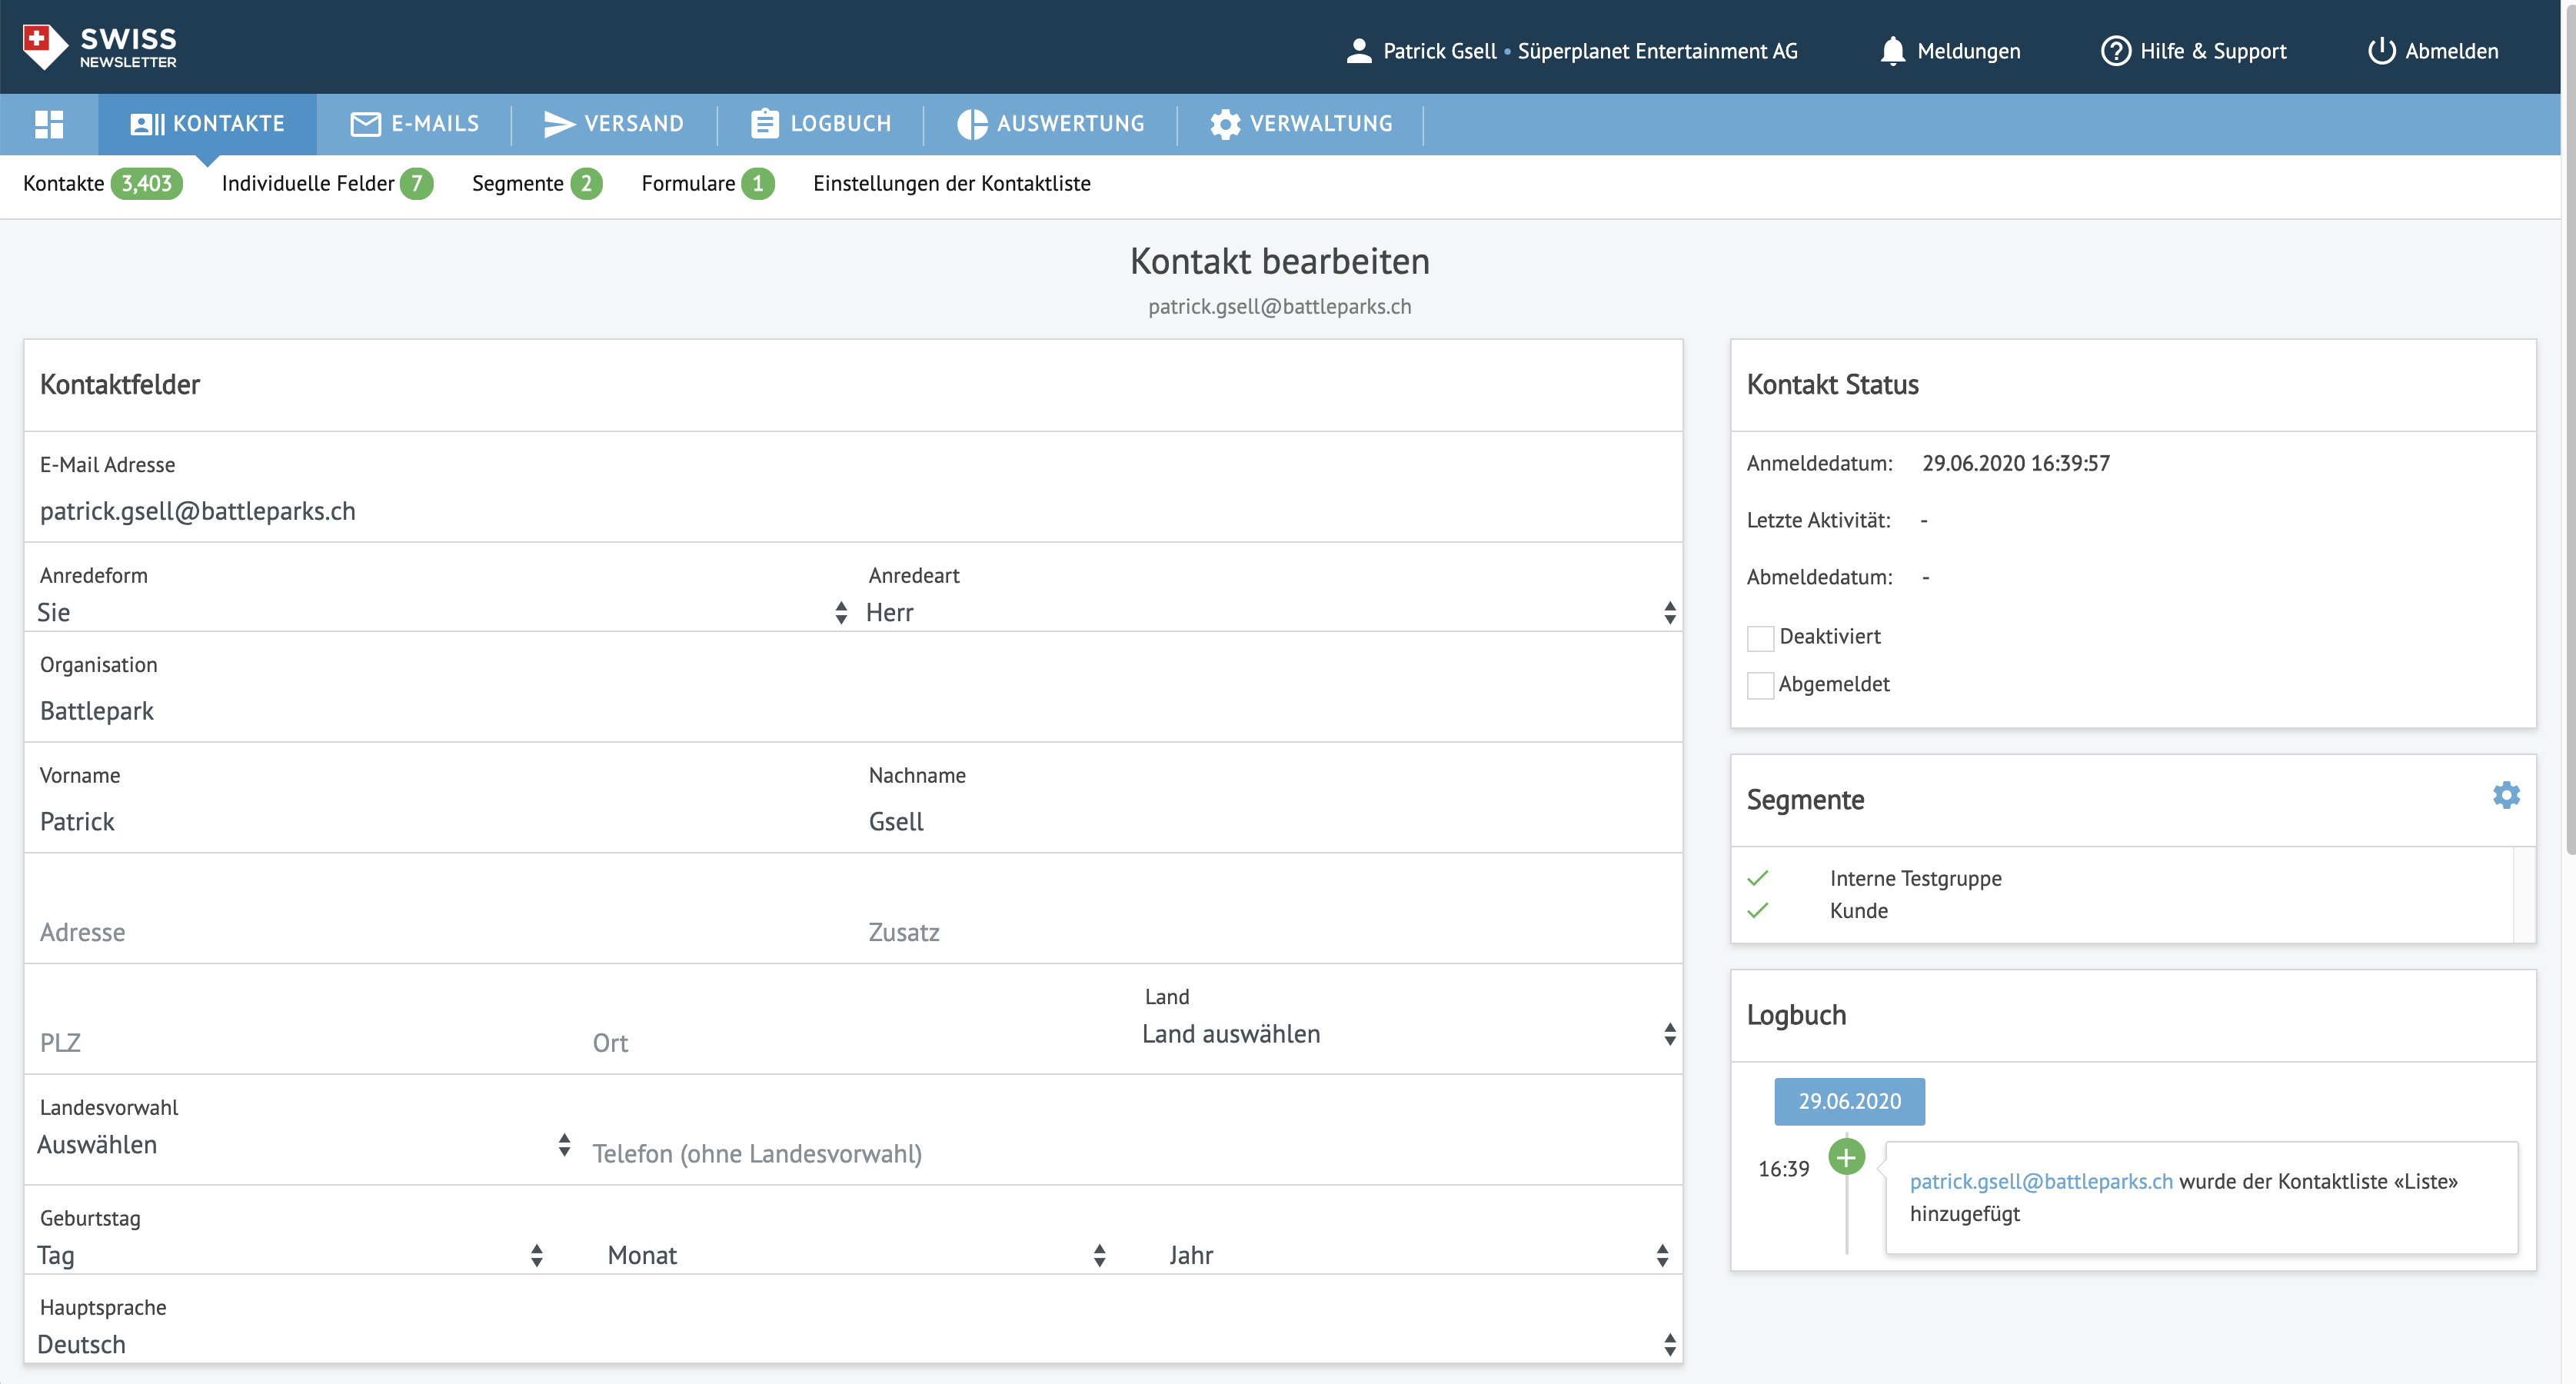
Task: Click the Meldungen bell icon
Action: pos(1892,51)
